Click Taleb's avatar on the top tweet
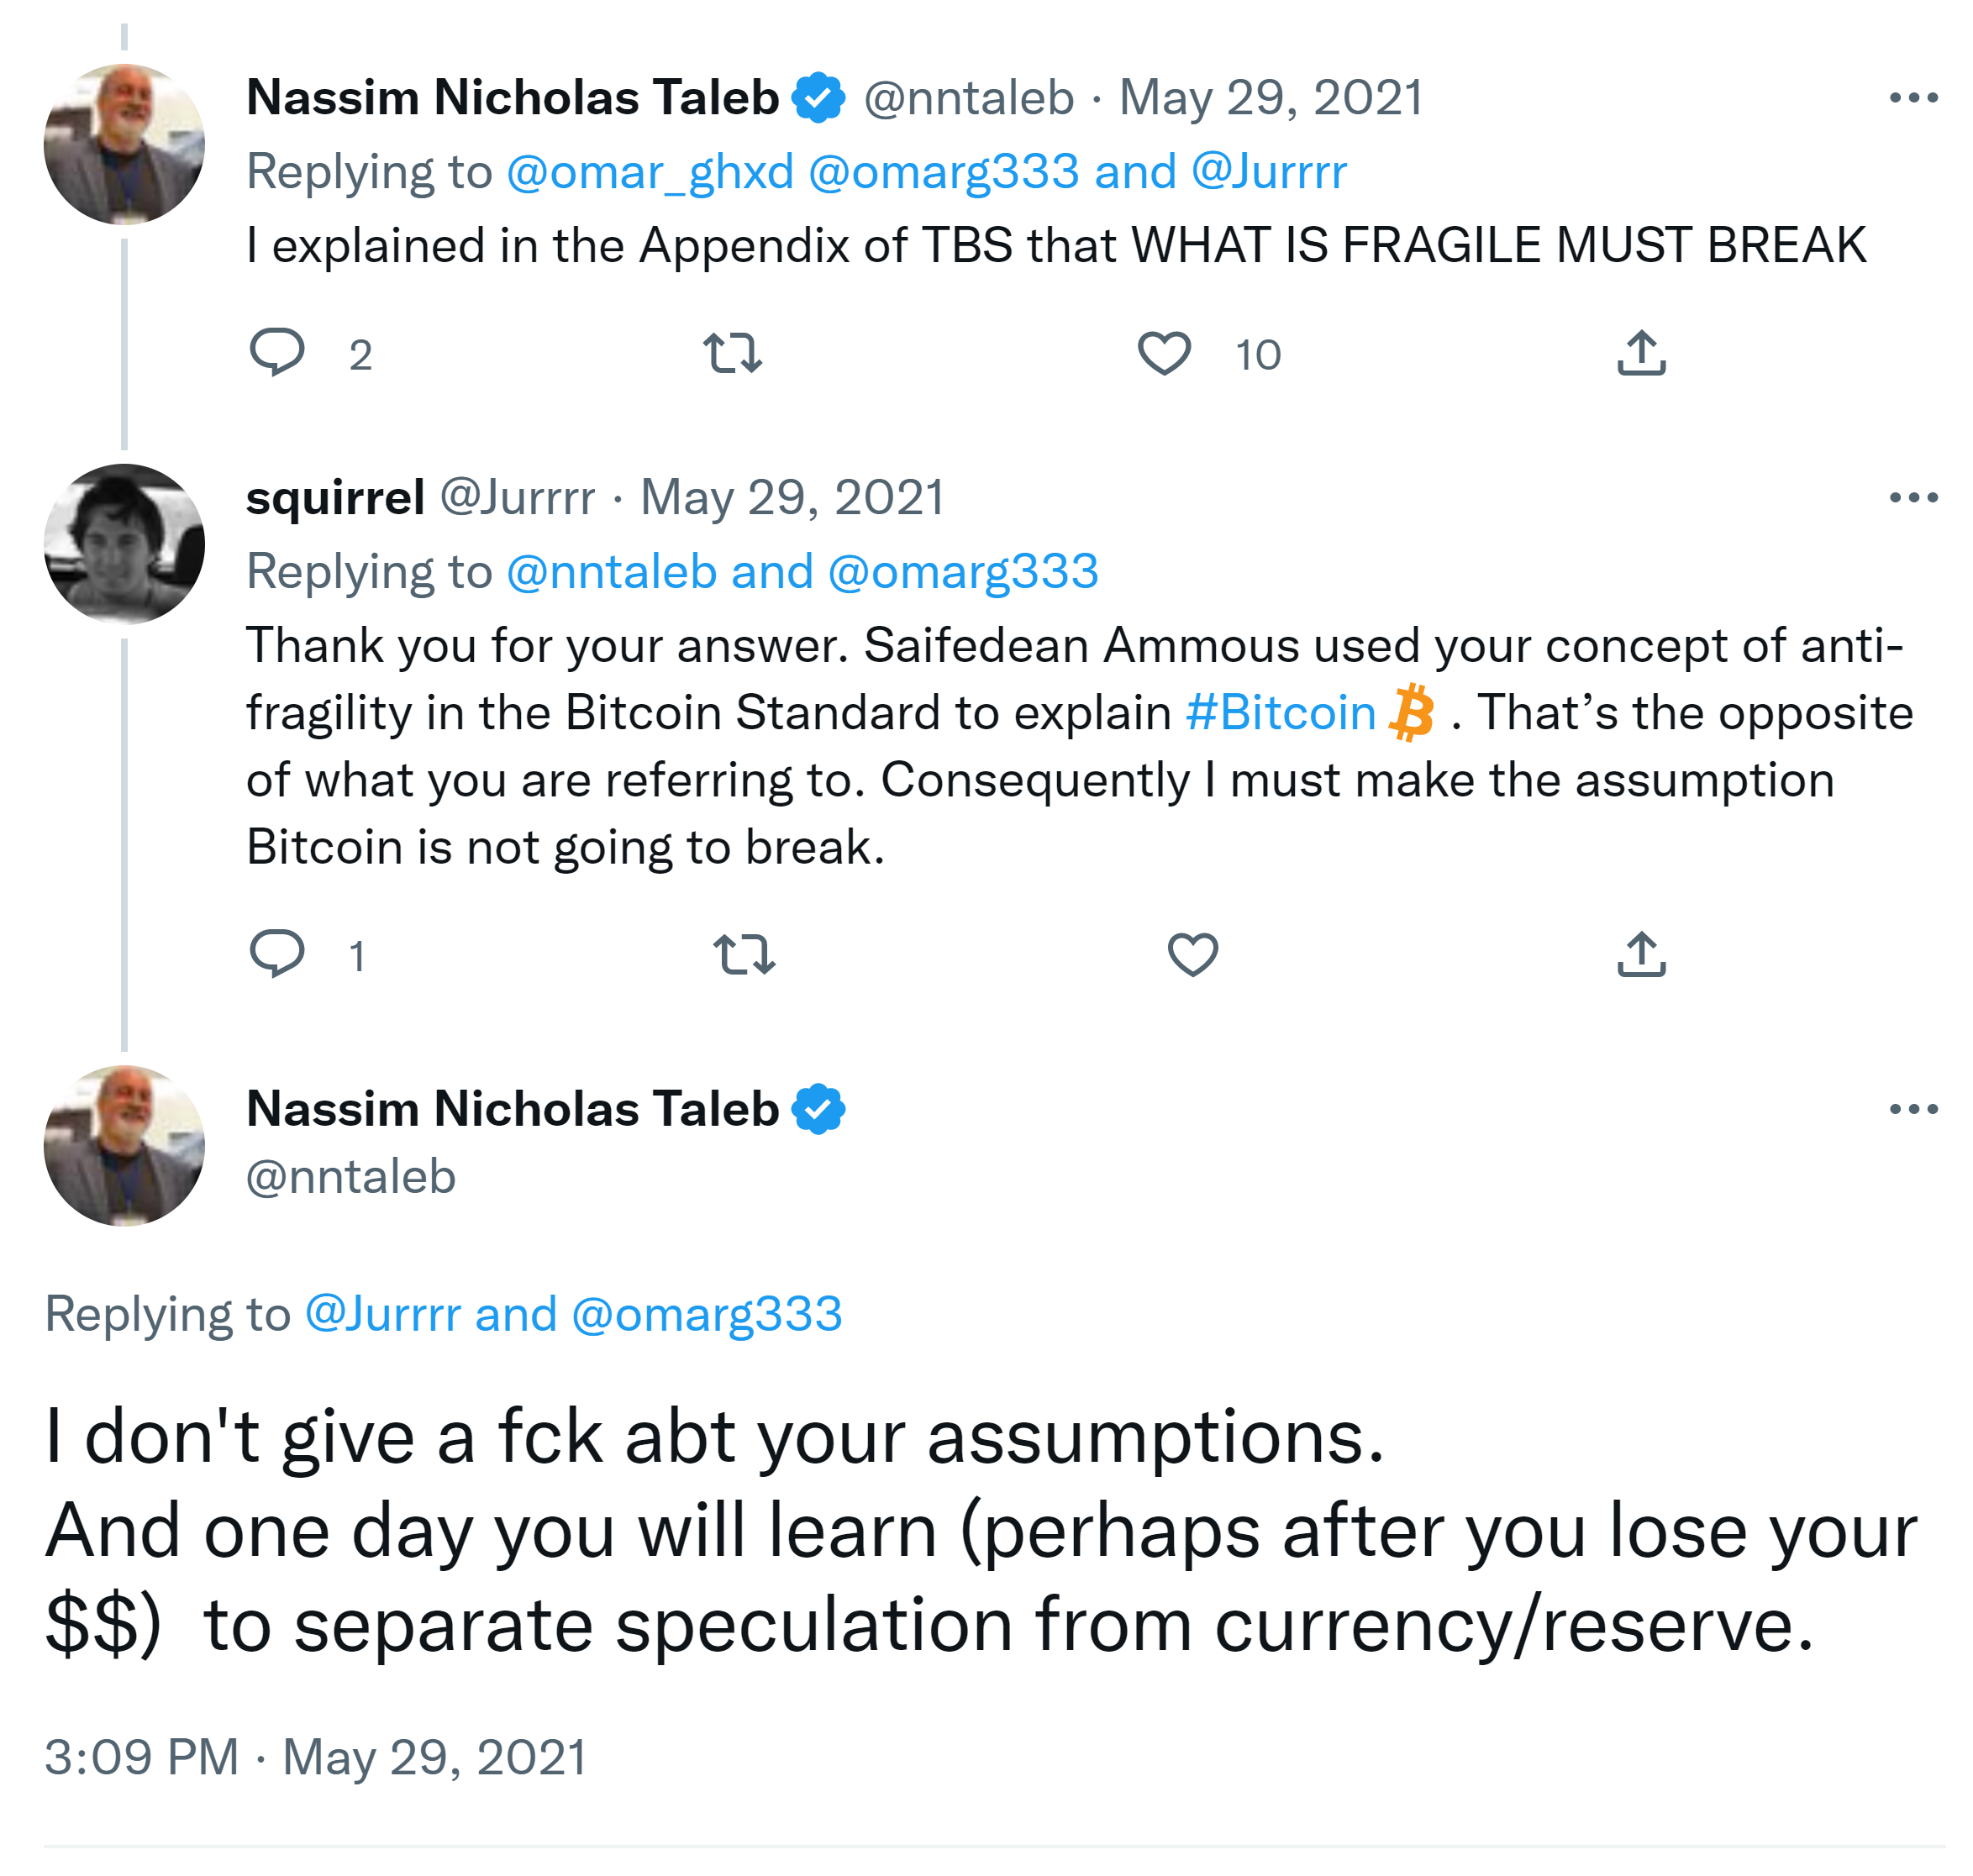Screen dimensions: 1973x1876 [x=124, y=144]
